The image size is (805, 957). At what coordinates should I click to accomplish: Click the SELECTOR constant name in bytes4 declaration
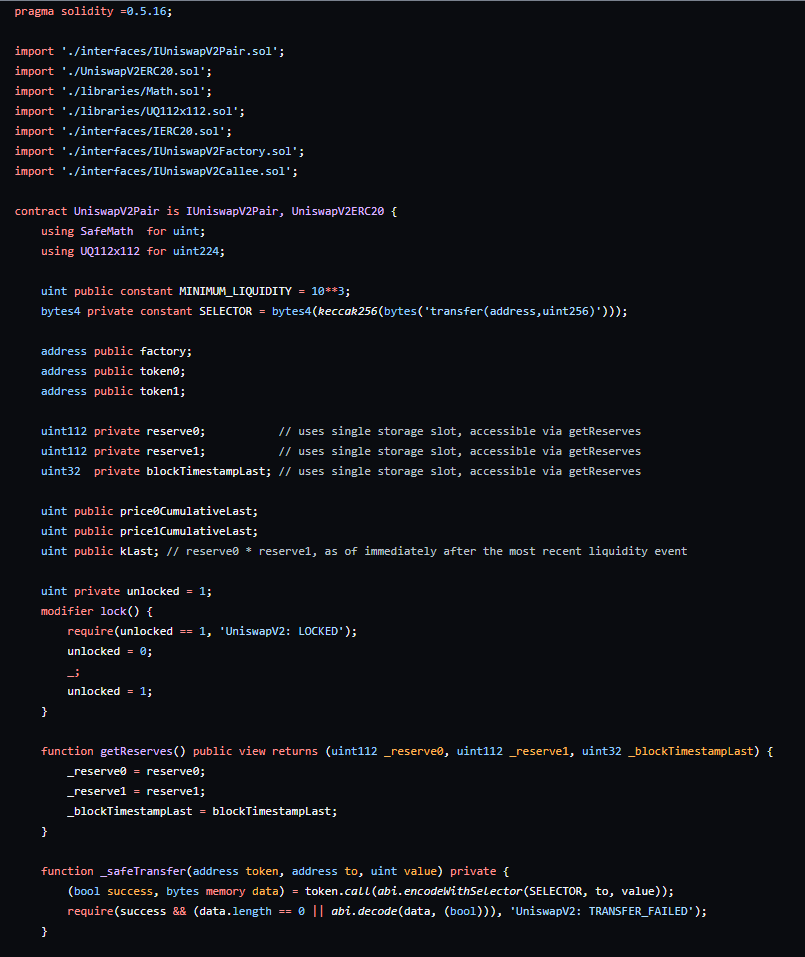(x=226, y=311)
